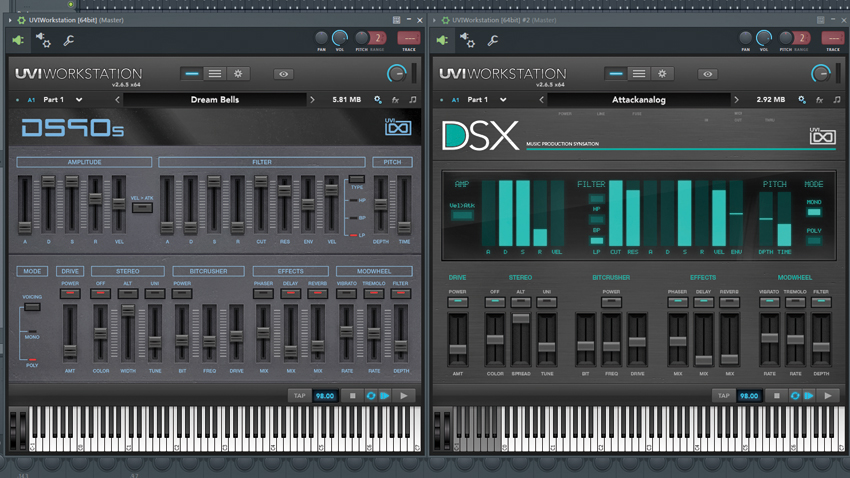The height and width of the screenshot is (478, 850).
Task: Click the music note icon beside Dream Bells
Action: (x=413, y=100)
